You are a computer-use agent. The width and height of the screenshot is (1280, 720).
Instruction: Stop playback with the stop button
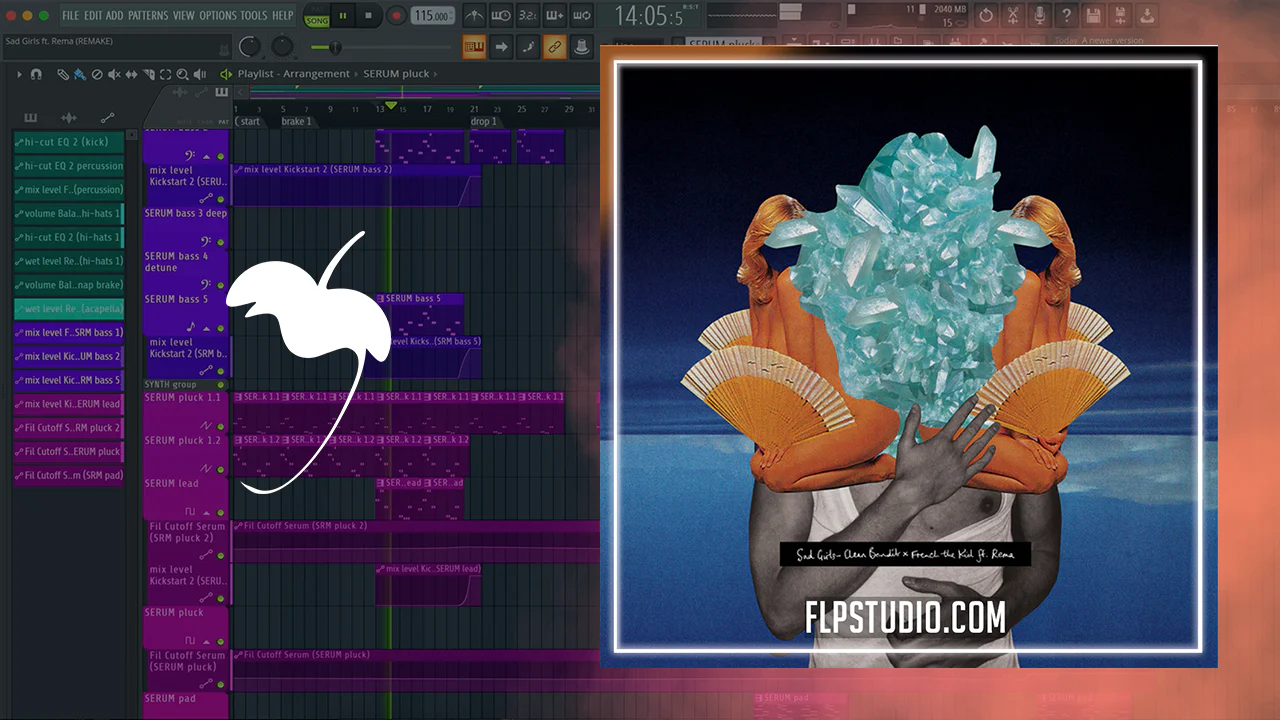pyautogui.click(x=369, y=16)
